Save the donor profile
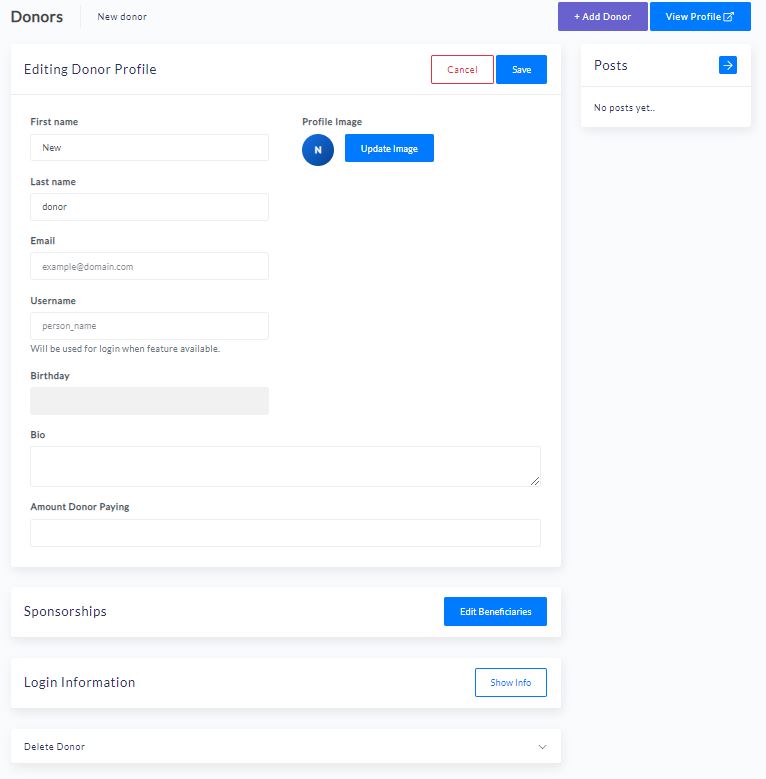This screenshot has height=779, width=766. tap(521, 70)
